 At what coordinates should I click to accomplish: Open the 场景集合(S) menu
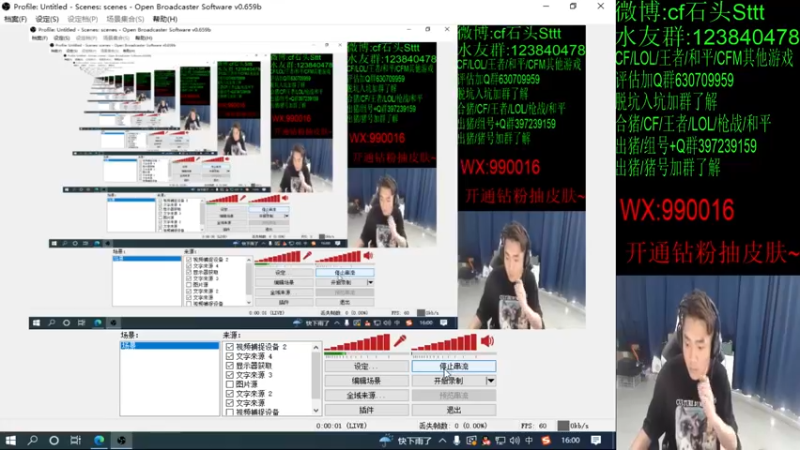125,19
